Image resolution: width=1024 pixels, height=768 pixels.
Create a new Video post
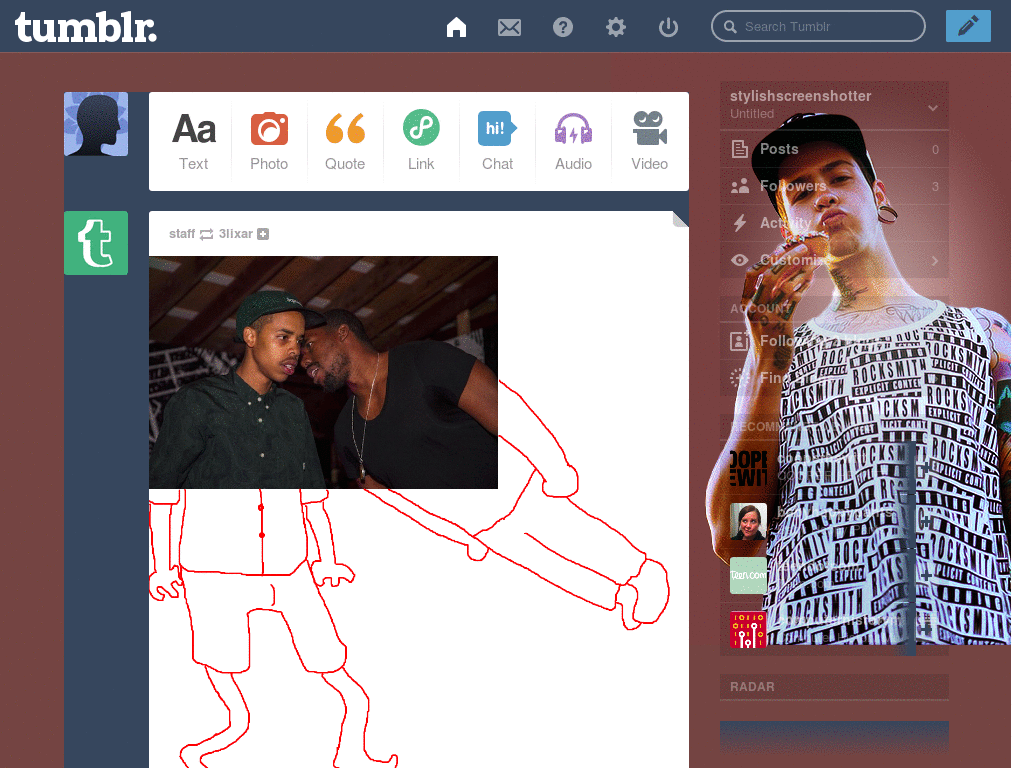click(x=649, y=141)
